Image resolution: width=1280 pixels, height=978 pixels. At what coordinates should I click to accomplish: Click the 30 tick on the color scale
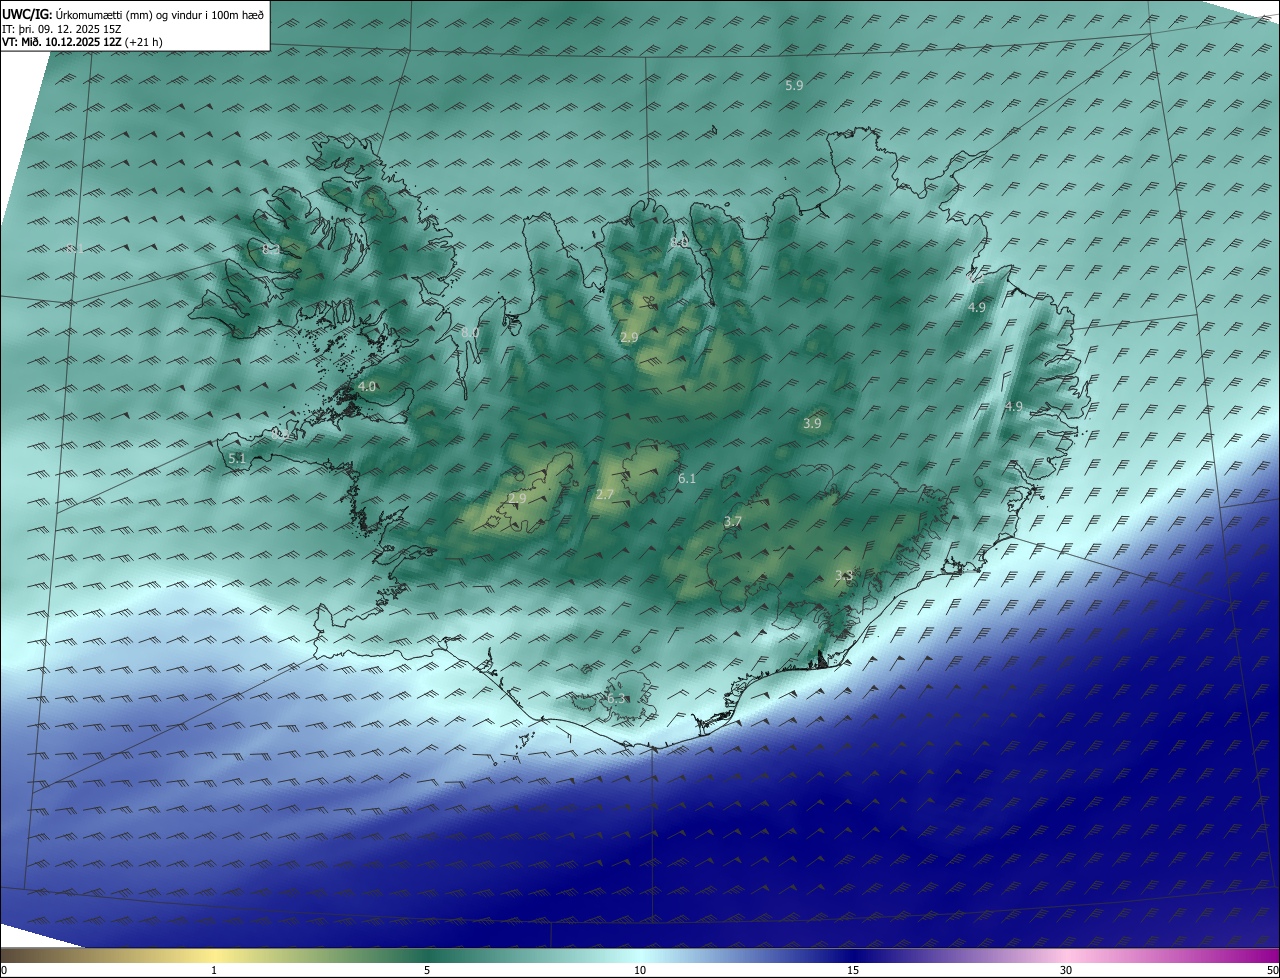point(1066,970)
